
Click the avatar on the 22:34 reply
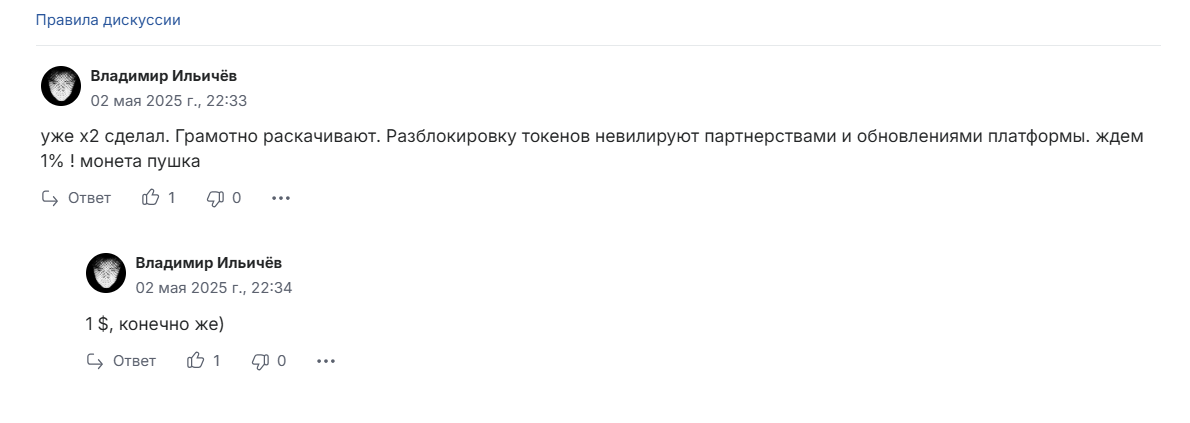point(105,273)
